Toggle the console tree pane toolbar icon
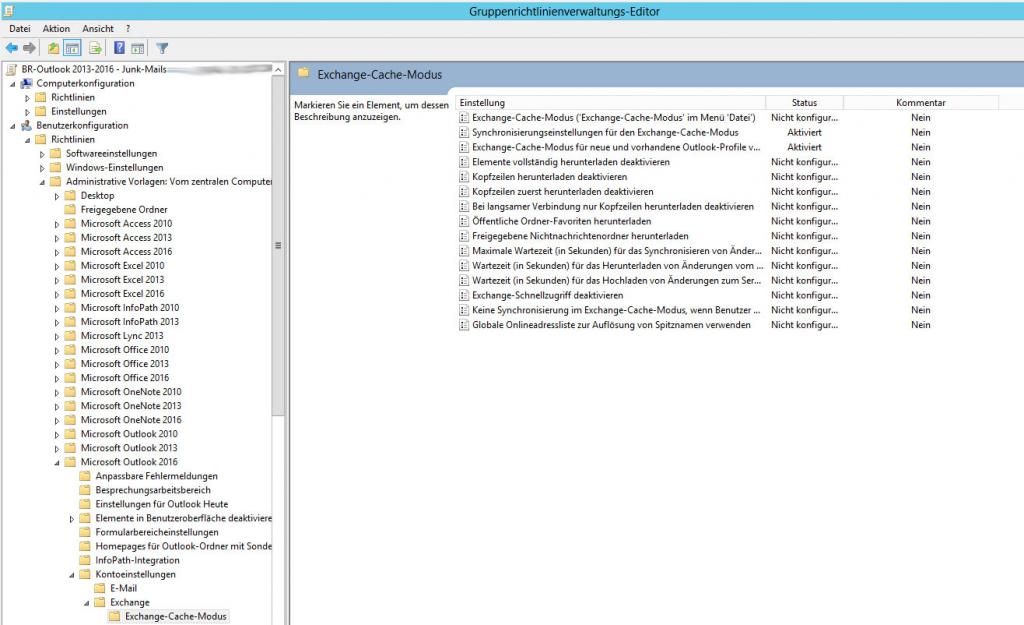 72,48
